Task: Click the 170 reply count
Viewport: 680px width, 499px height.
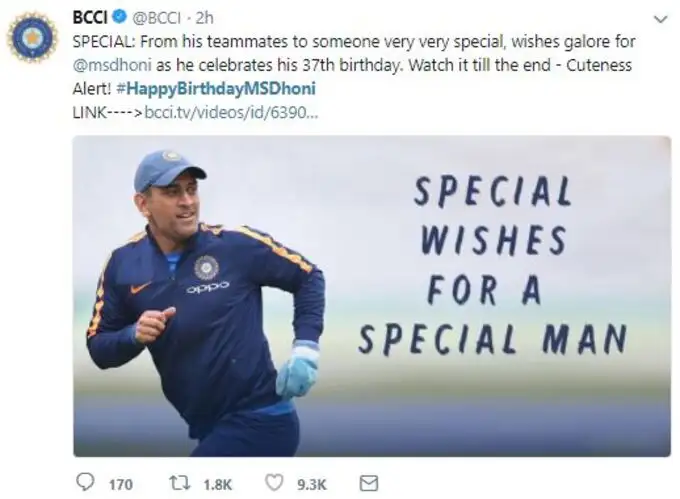Action: pyautogui.click(x=120, y=484)
